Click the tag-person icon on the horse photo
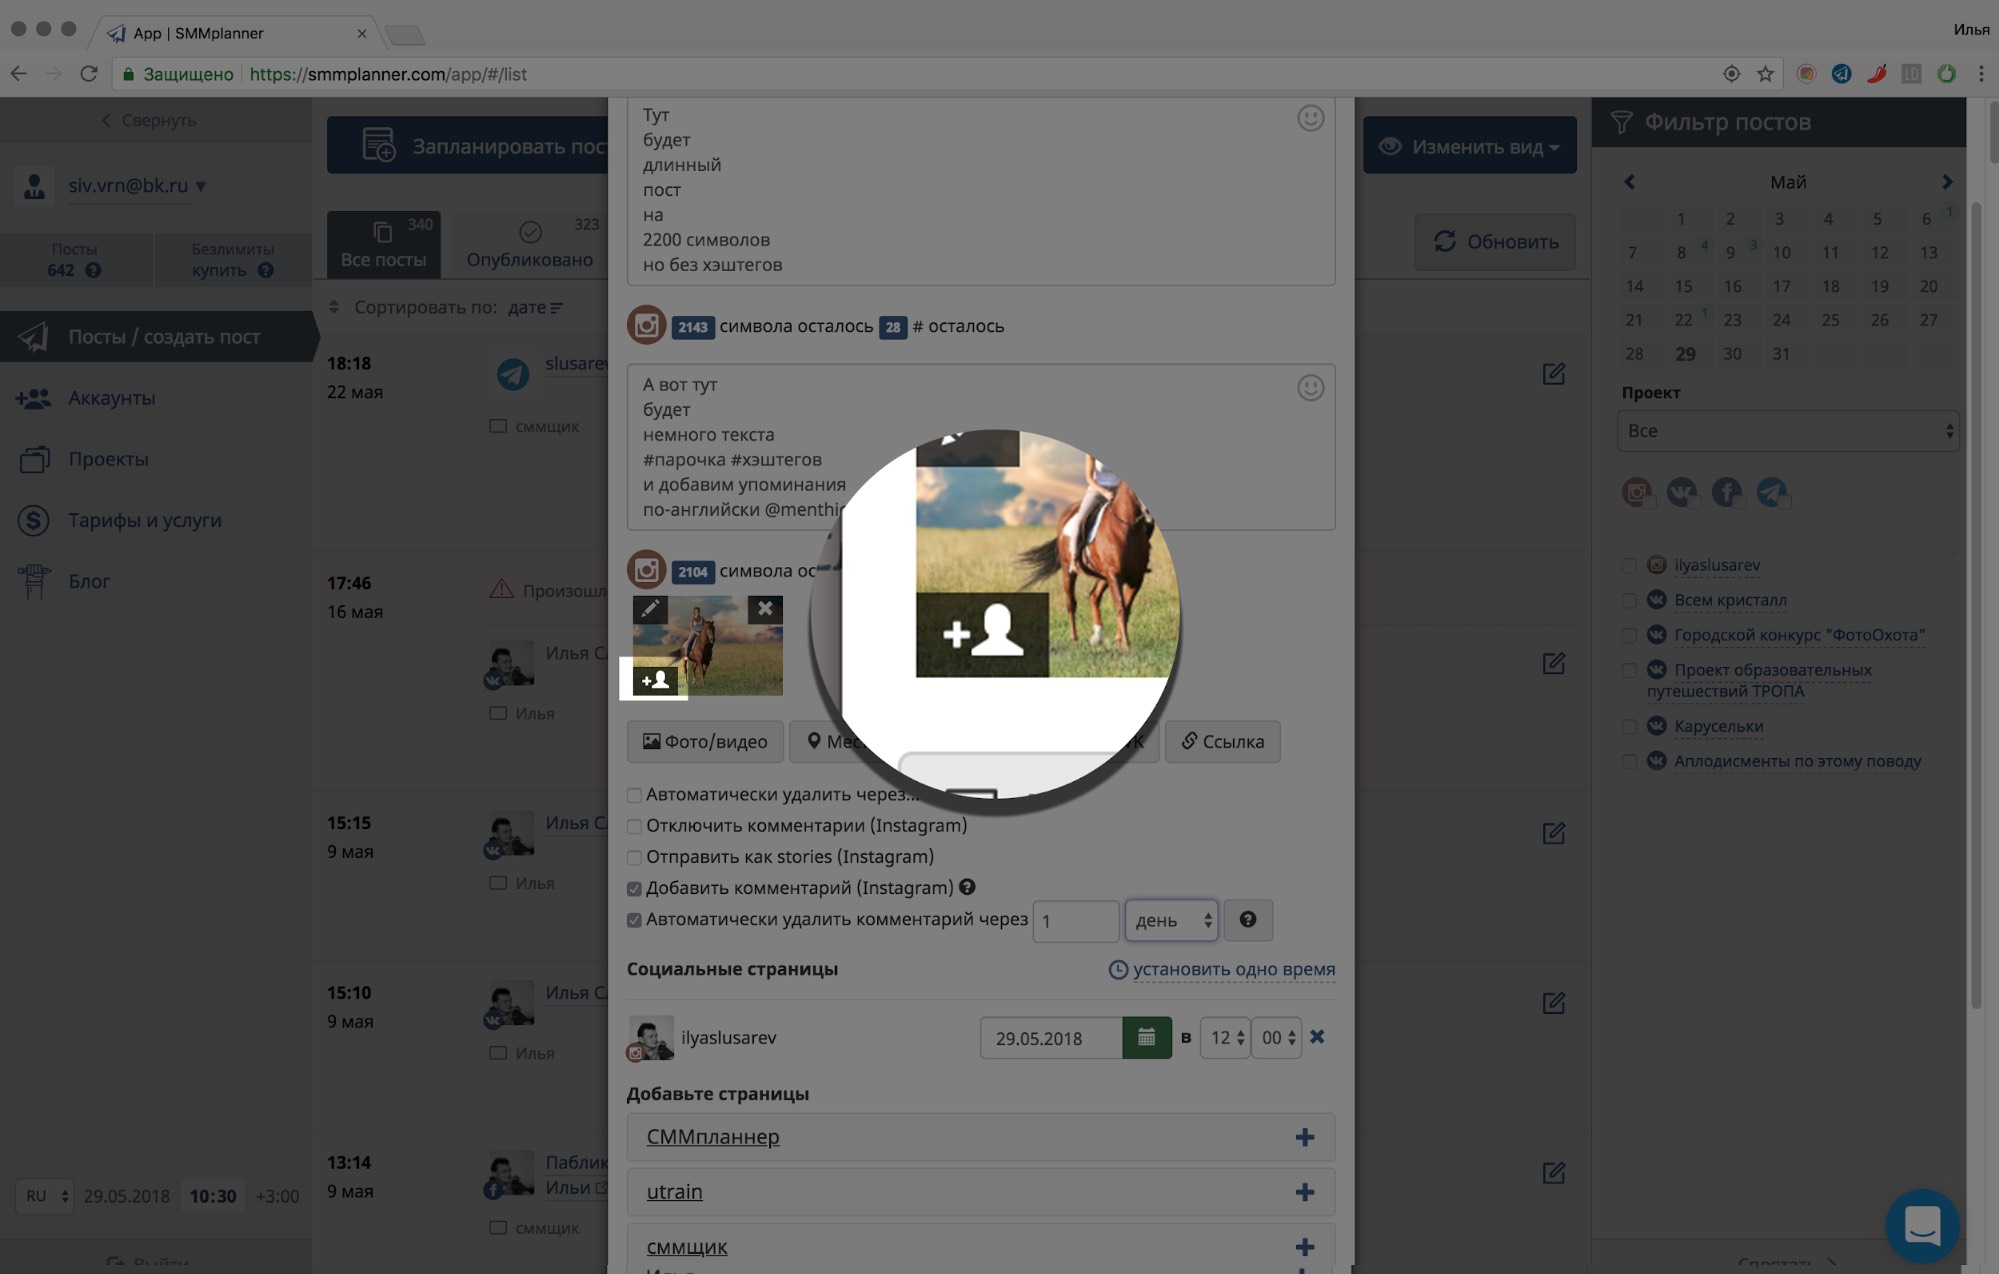1999x1274 pixels. [655, 680]
